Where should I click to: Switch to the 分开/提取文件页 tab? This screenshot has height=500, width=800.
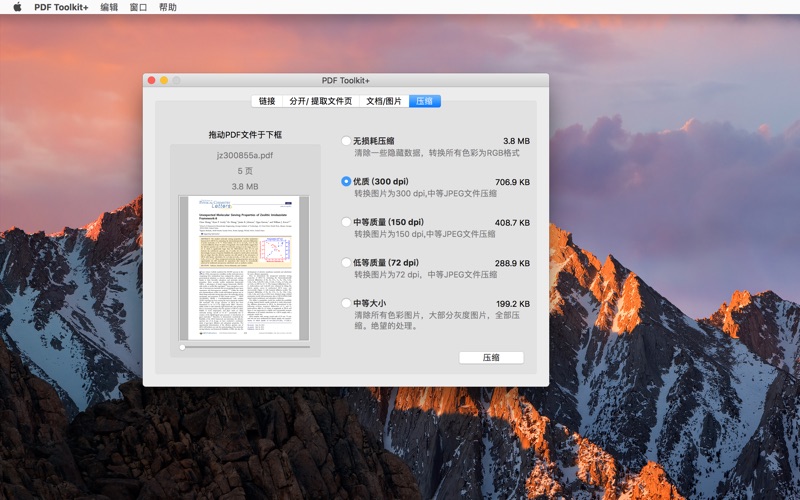coord(320,101)
